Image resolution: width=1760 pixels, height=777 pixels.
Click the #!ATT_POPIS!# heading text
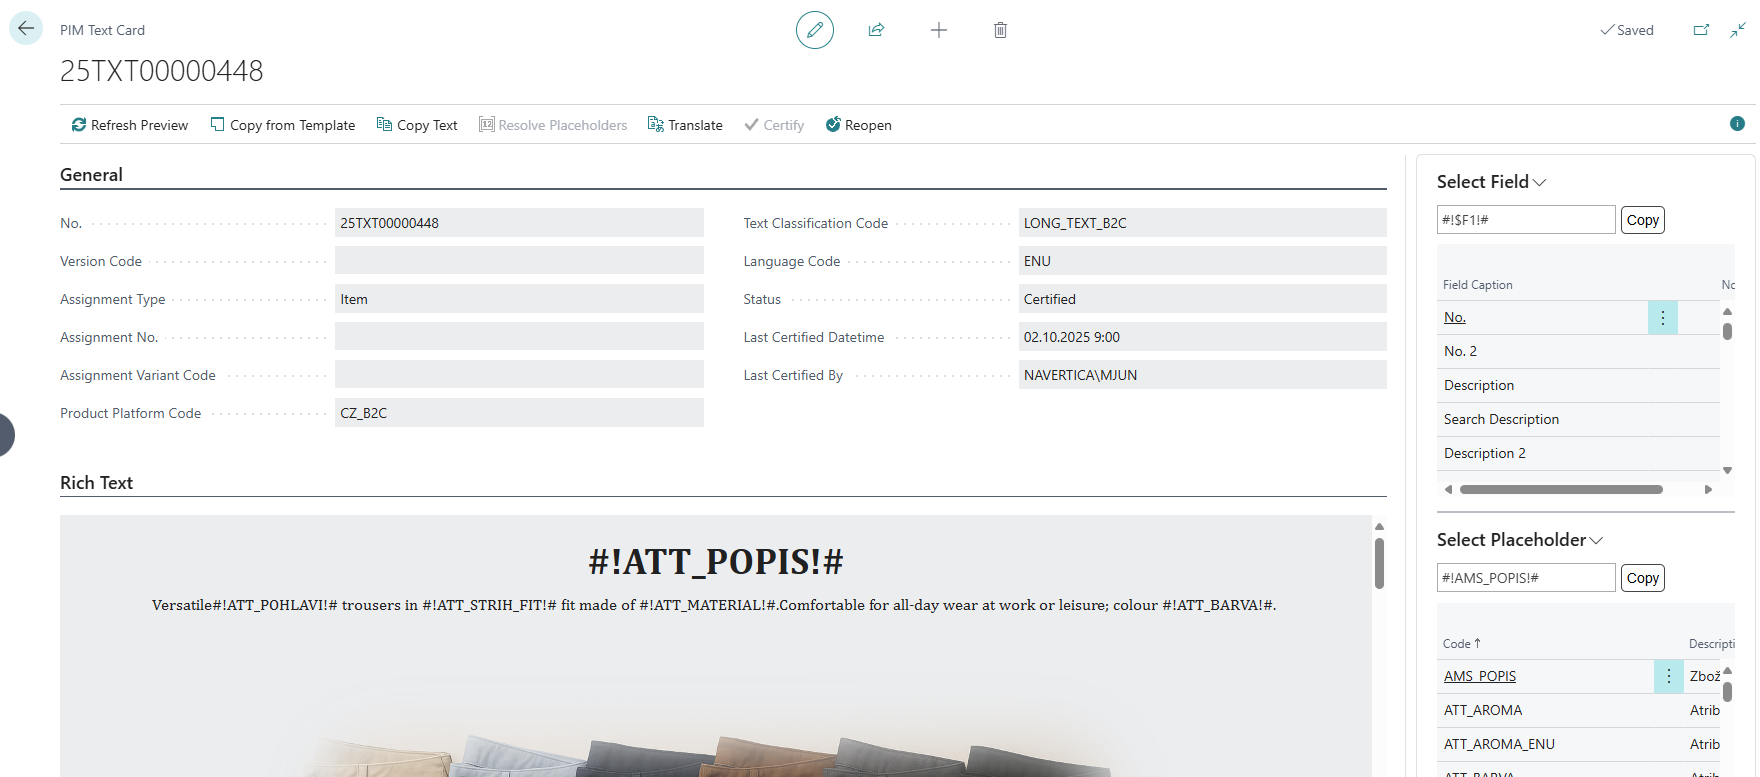pos(716,562)
